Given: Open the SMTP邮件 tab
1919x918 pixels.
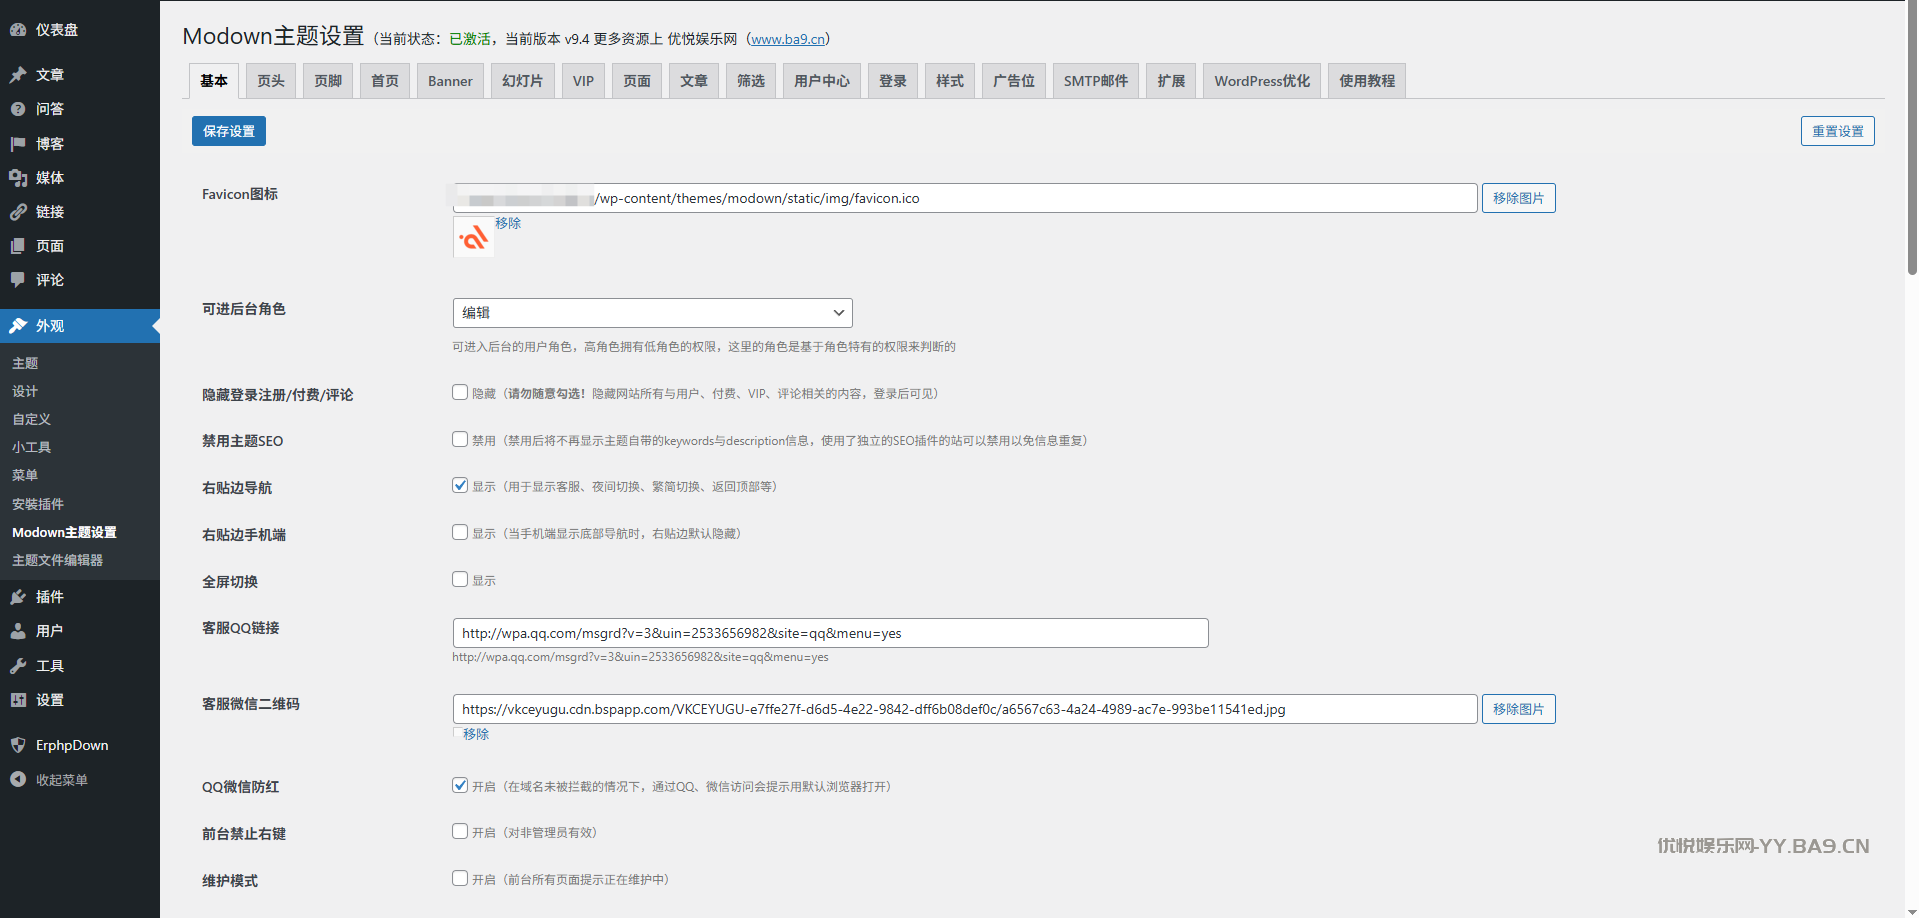Looking at the screenshot, I should pyautogui.click(x=1095, y=81).
